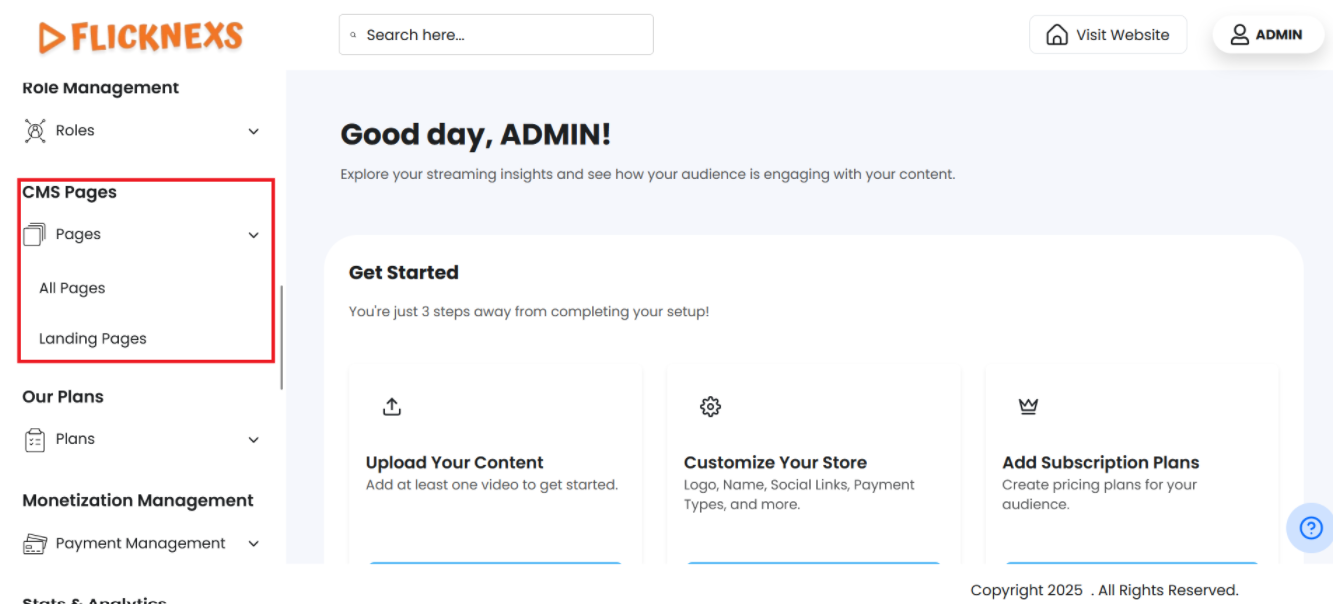Expand the Payment Management chevron
This screenshot has height=604, width=1333.
[253, 544]
